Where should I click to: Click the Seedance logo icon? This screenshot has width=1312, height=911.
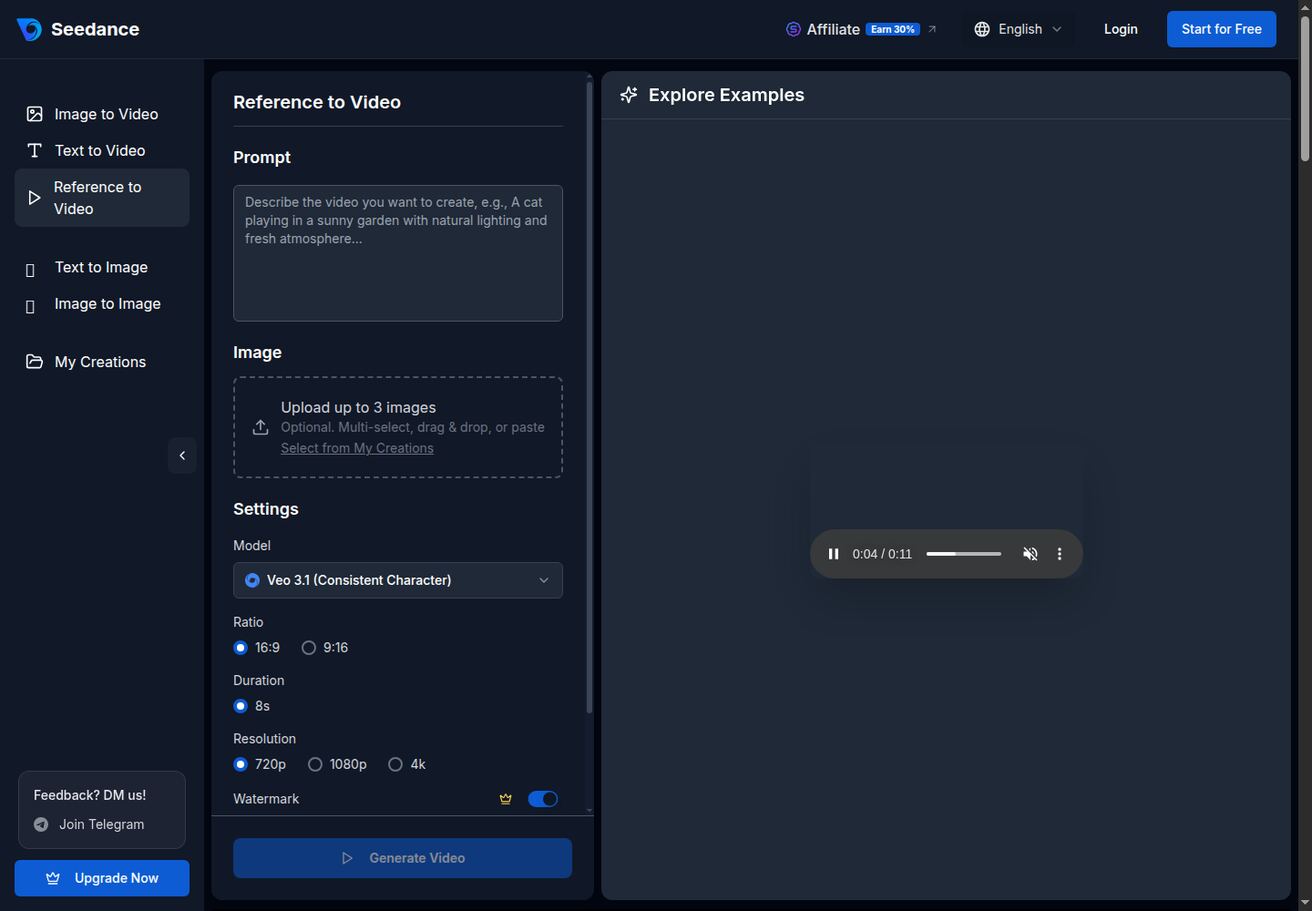point(29,29)
